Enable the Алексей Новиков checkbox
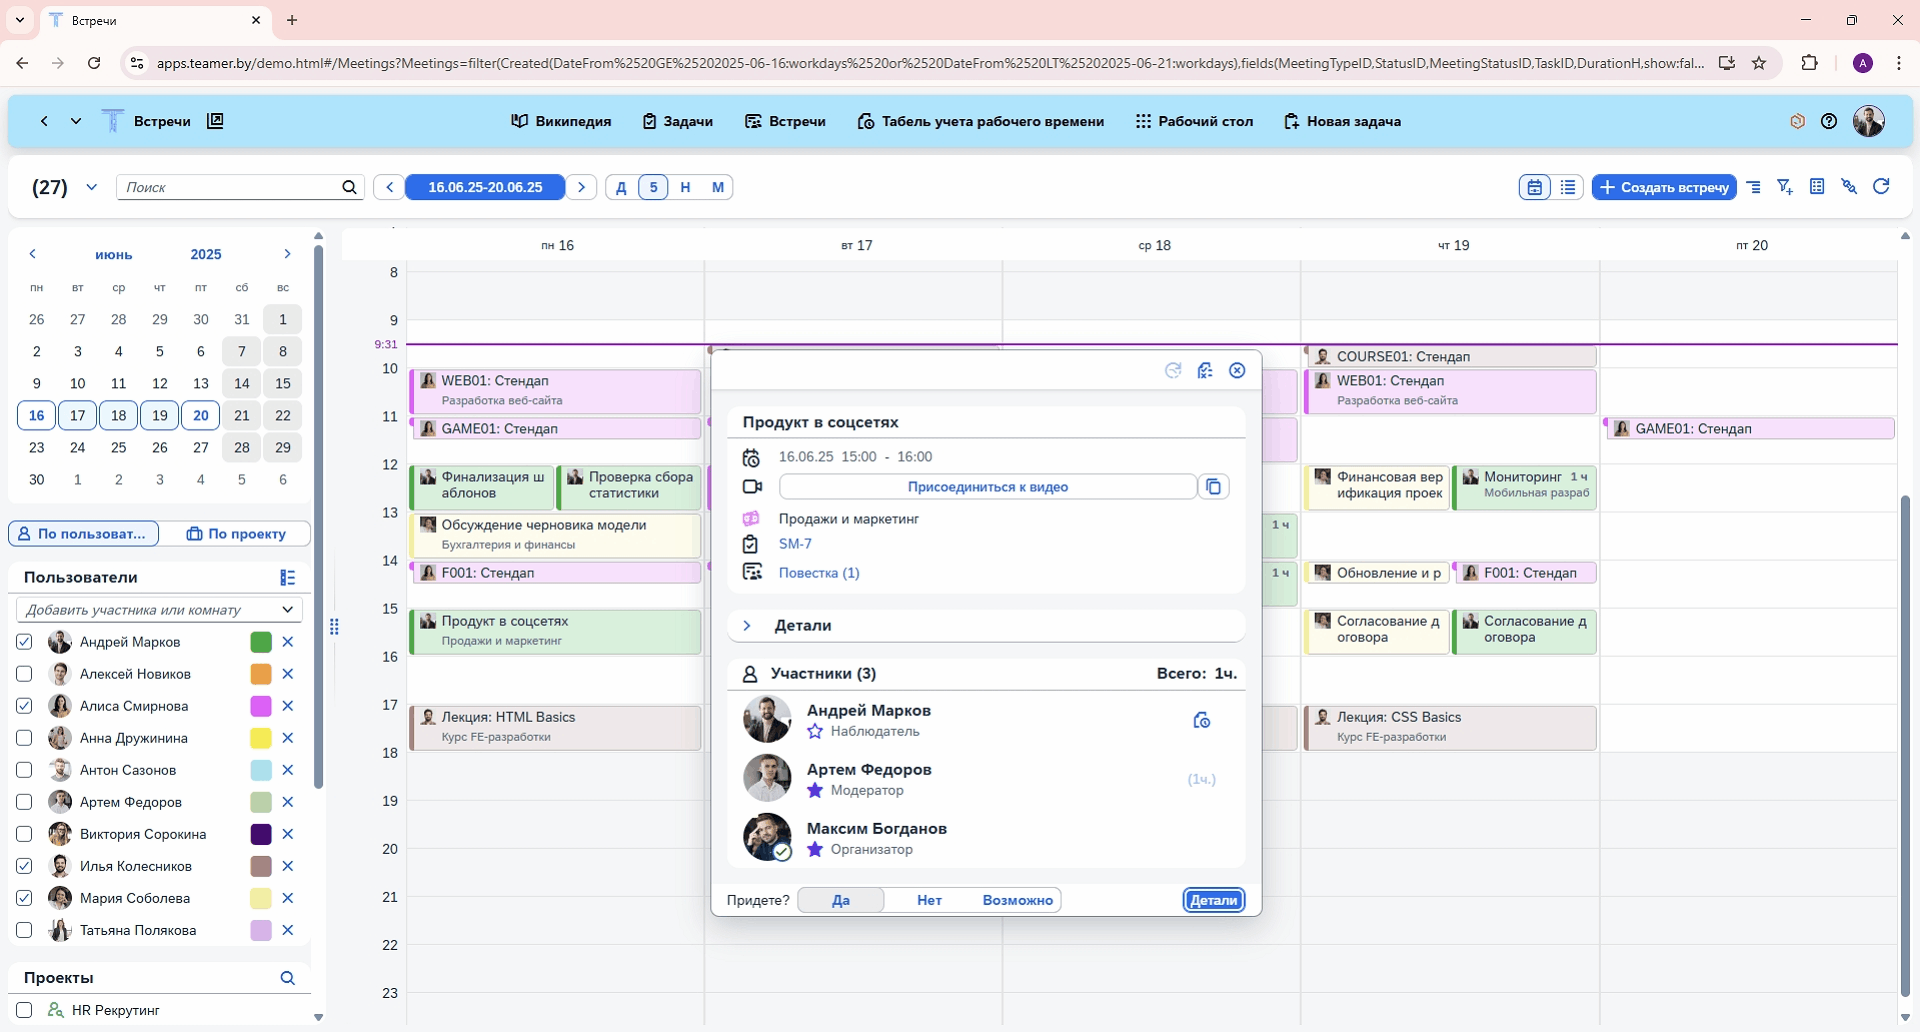1920x1032 pixels. click(25, 674)
